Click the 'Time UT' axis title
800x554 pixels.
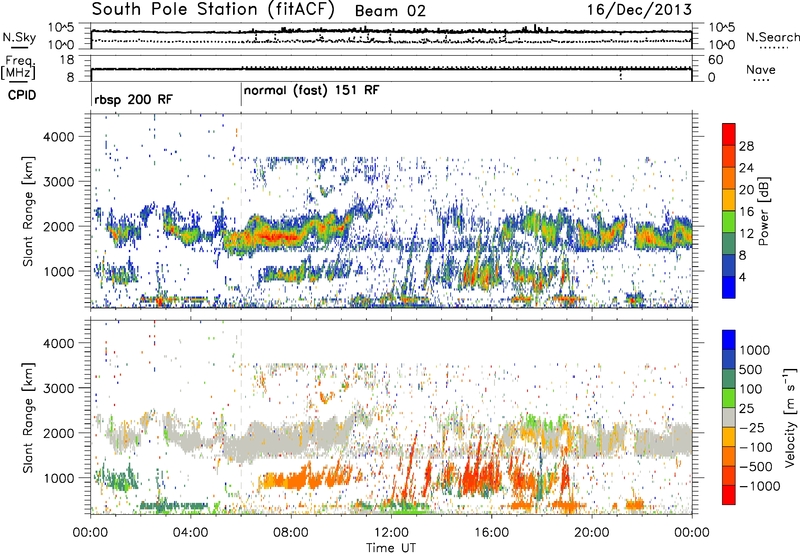click(391, 548)
